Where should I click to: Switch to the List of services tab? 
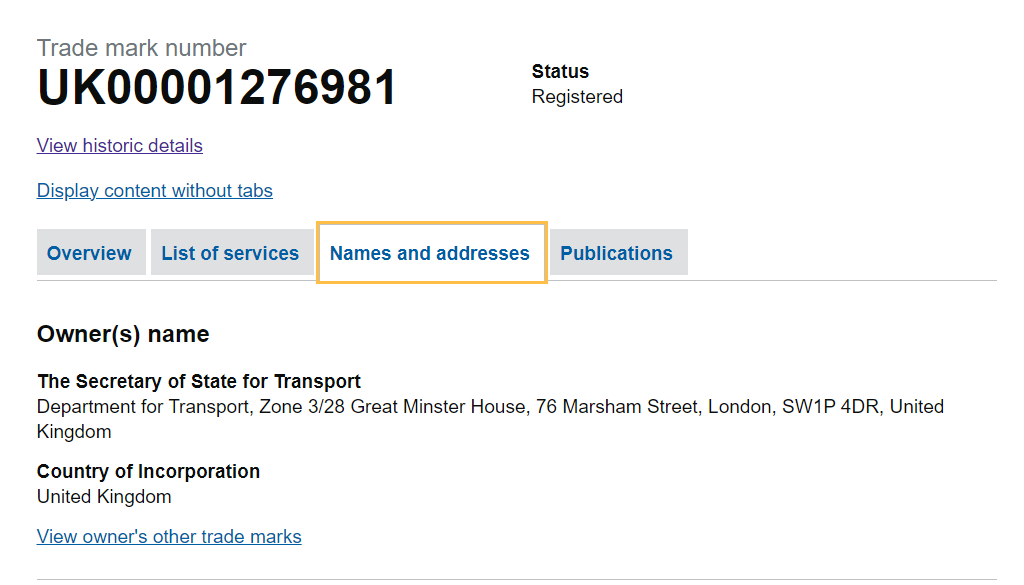[x=230, y=253]
